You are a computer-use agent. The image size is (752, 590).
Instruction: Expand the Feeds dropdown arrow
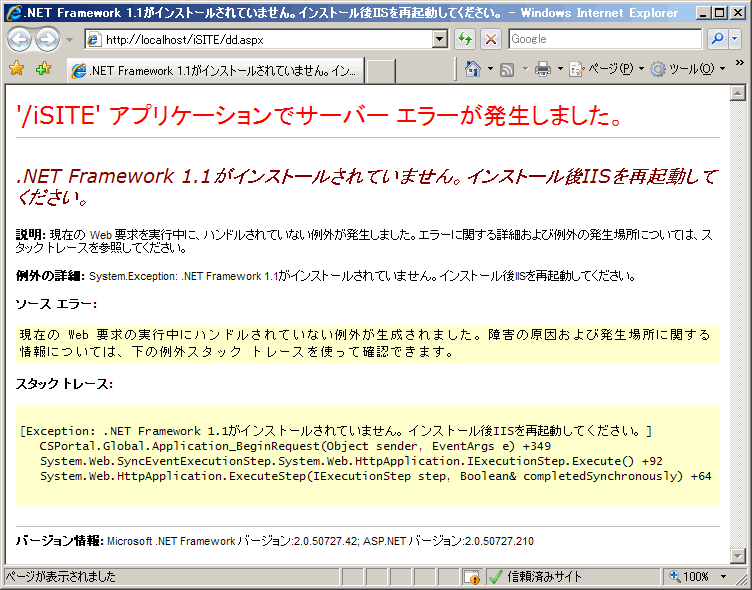tap(525, 70)
